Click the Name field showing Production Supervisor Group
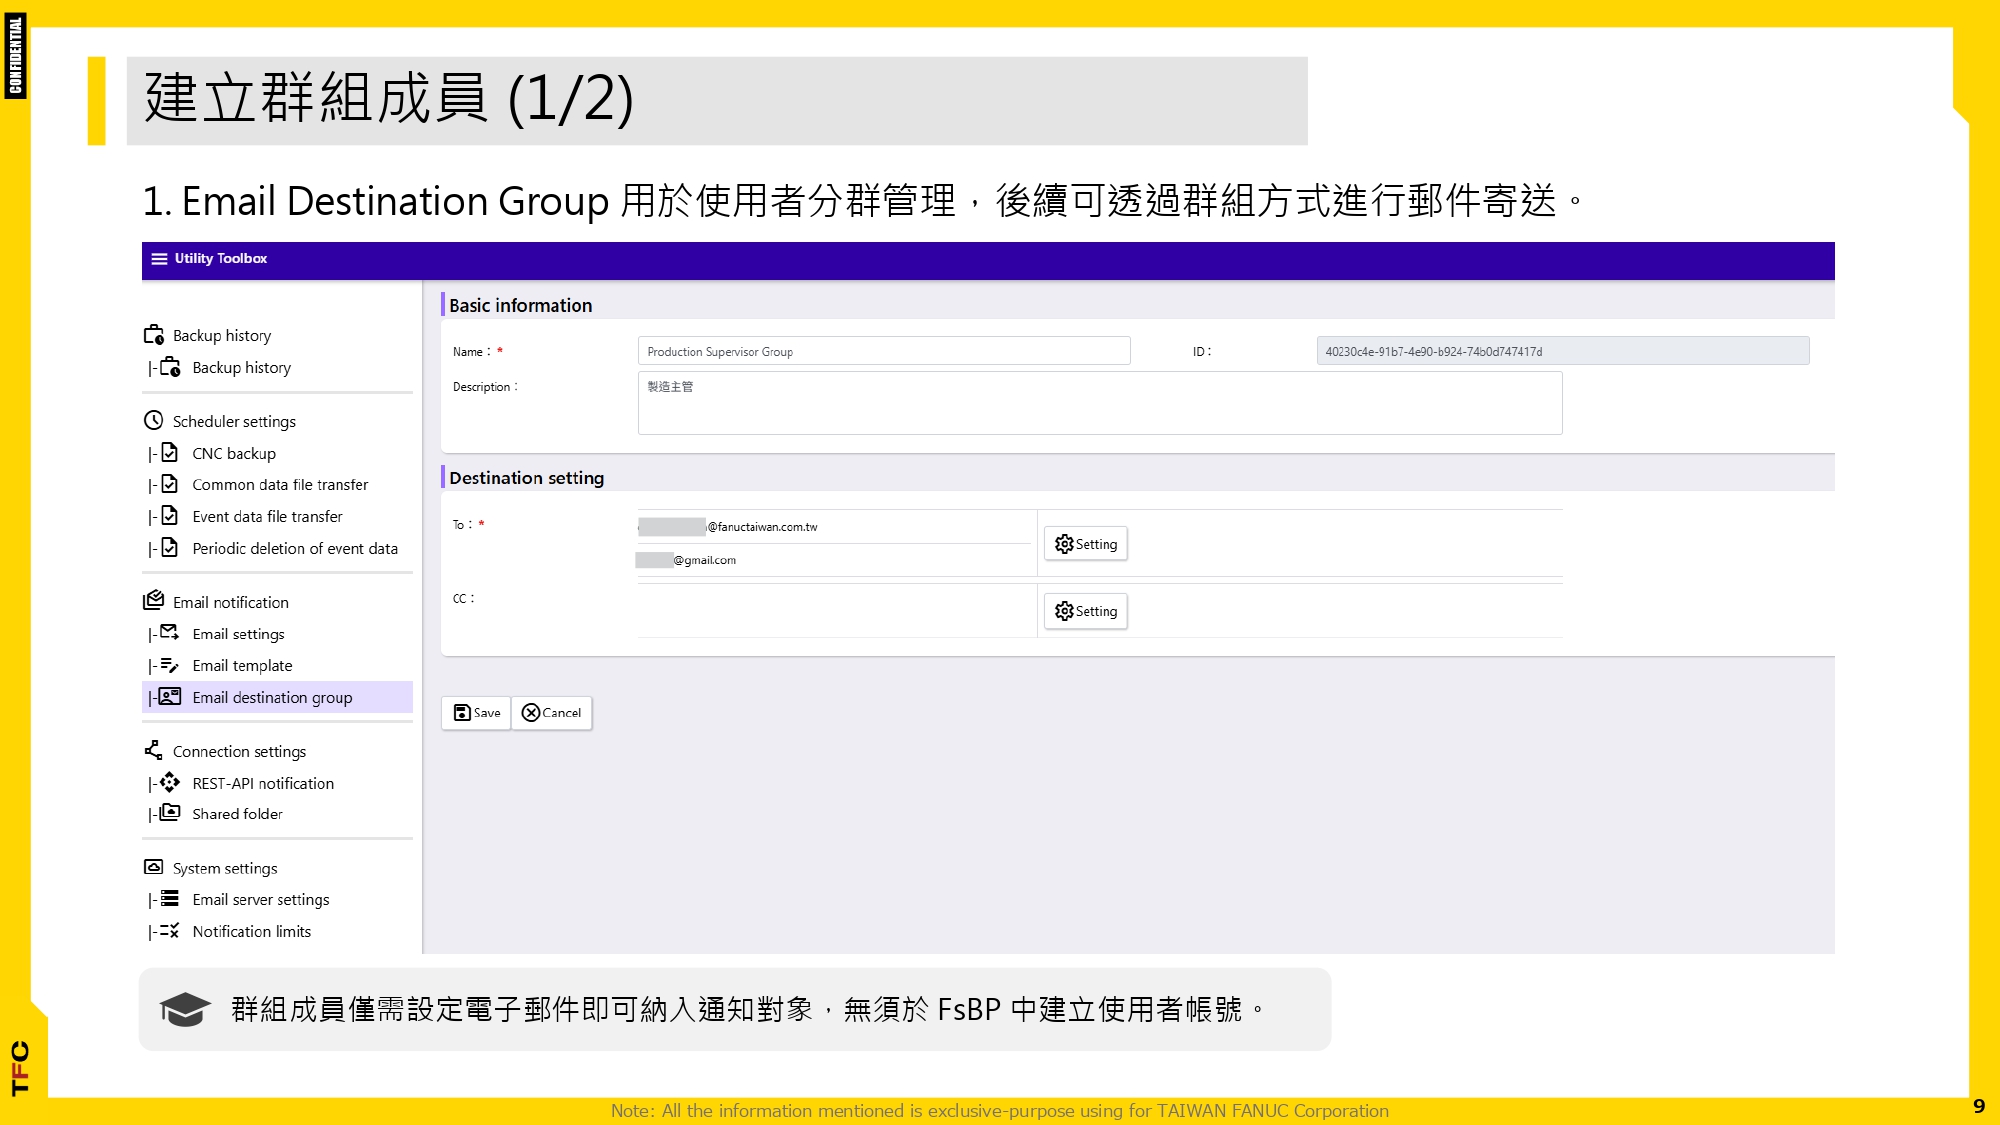Image resolution: width=2000 pixels, height=1125 pixels. 883,350
